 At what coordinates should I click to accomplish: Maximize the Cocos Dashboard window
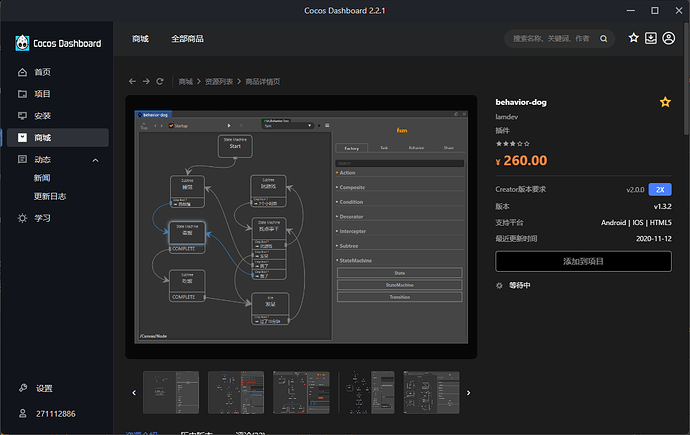655,11
